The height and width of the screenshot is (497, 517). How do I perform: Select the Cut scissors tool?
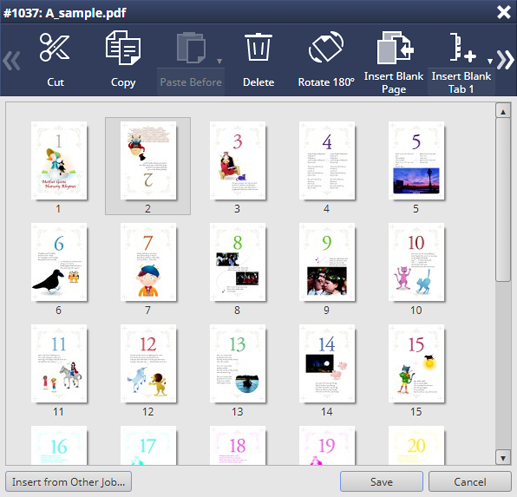tap(55, 48)
